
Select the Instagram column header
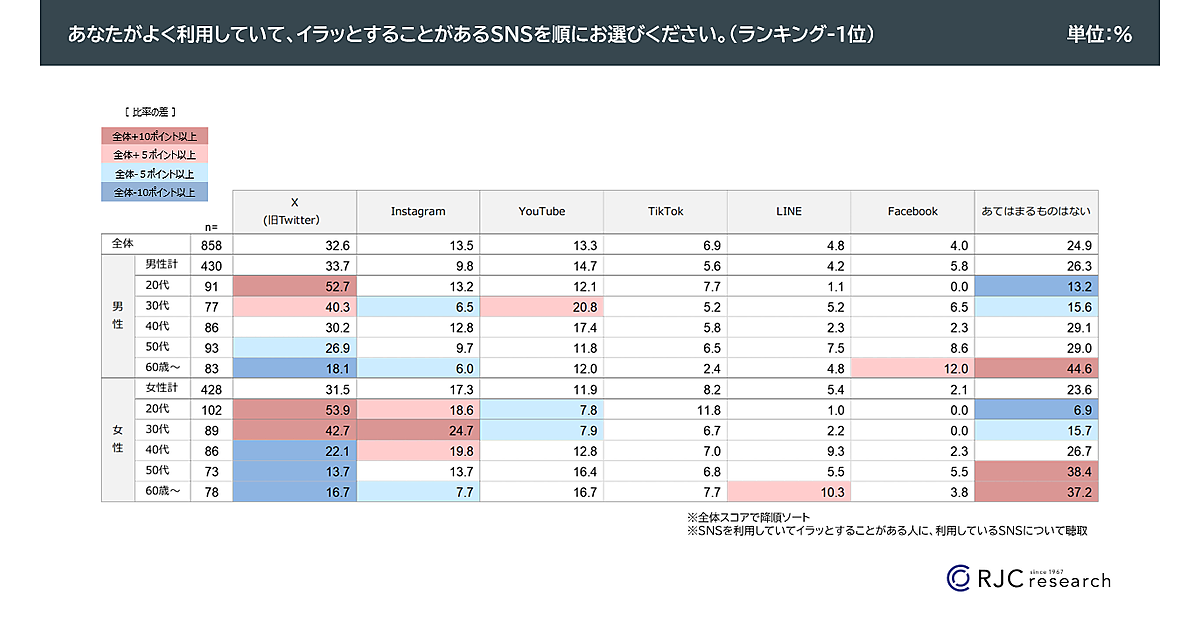pyautogui.click(x=418, y=211)
